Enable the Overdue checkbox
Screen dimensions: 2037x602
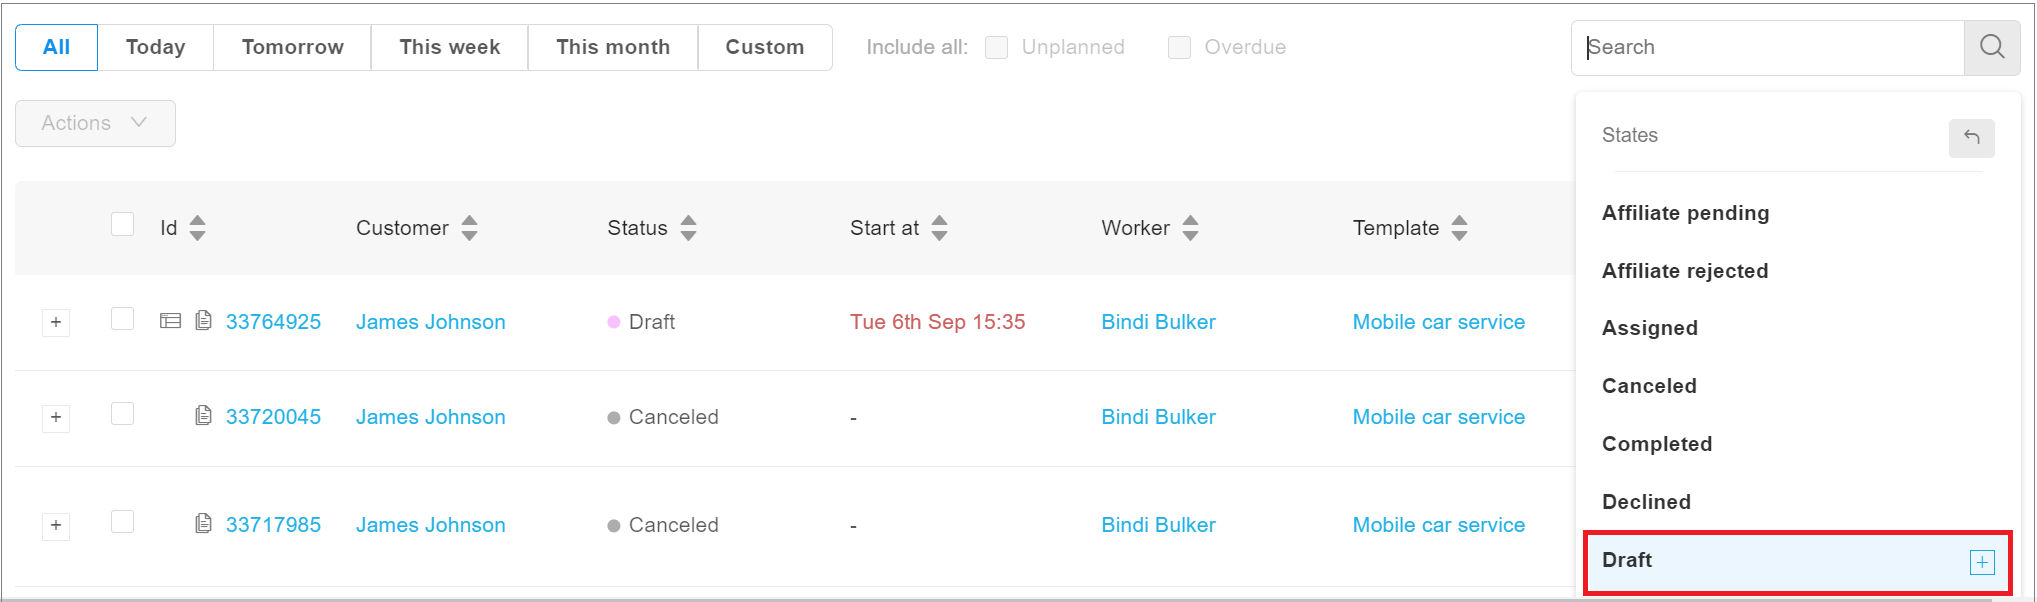[1179, 47]
